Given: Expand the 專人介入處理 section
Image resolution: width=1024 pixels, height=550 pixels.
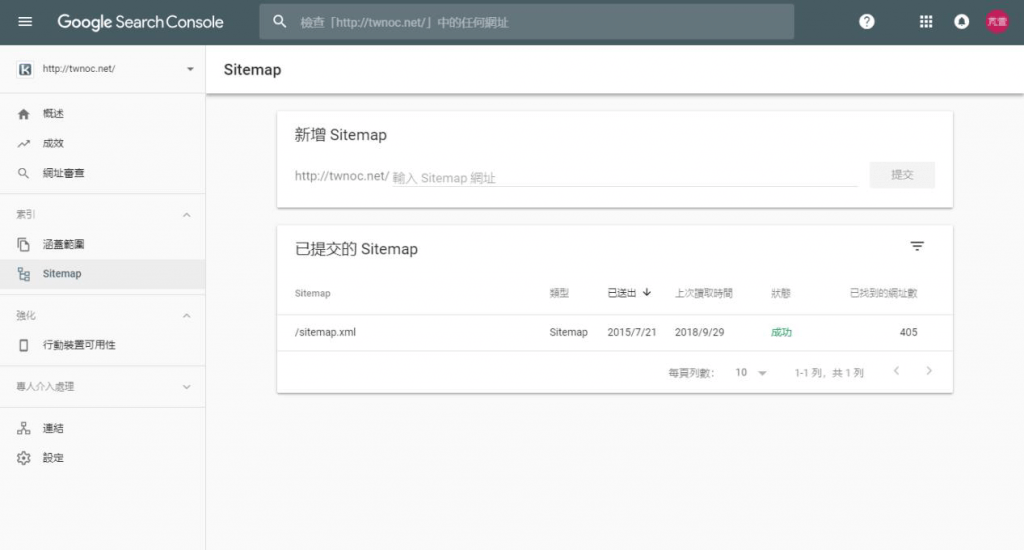Looking at the screenshot, I should click(187, 387).
